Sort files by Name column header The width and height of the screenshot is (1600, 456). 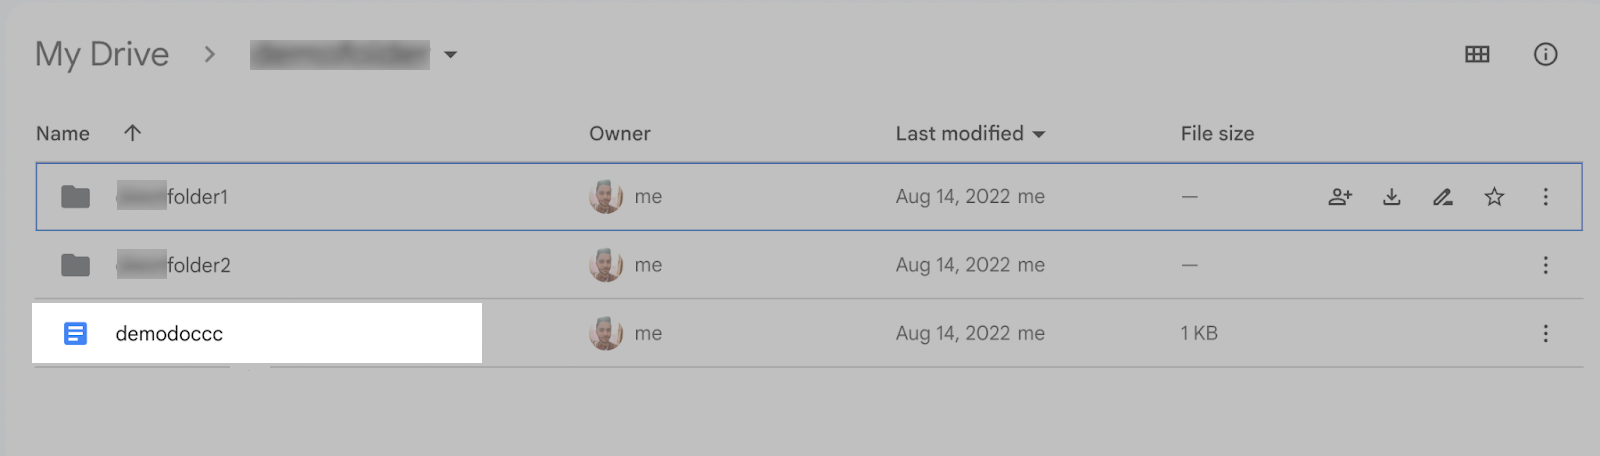pos(63,133)
